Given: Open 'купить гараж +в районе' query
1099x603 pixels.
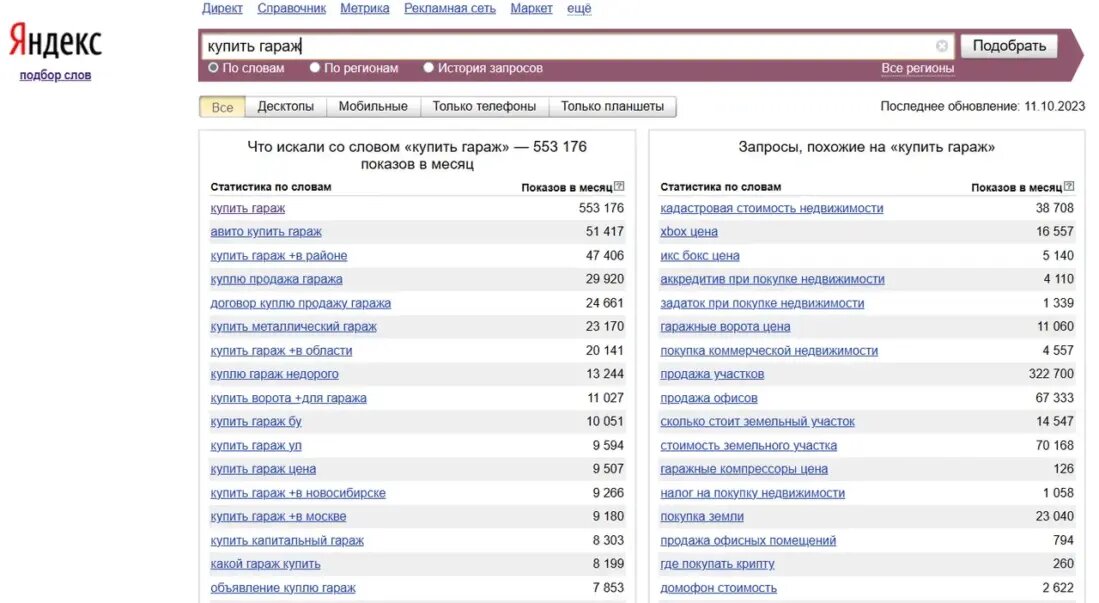Looking at the screenshot, I should [278, 255].
